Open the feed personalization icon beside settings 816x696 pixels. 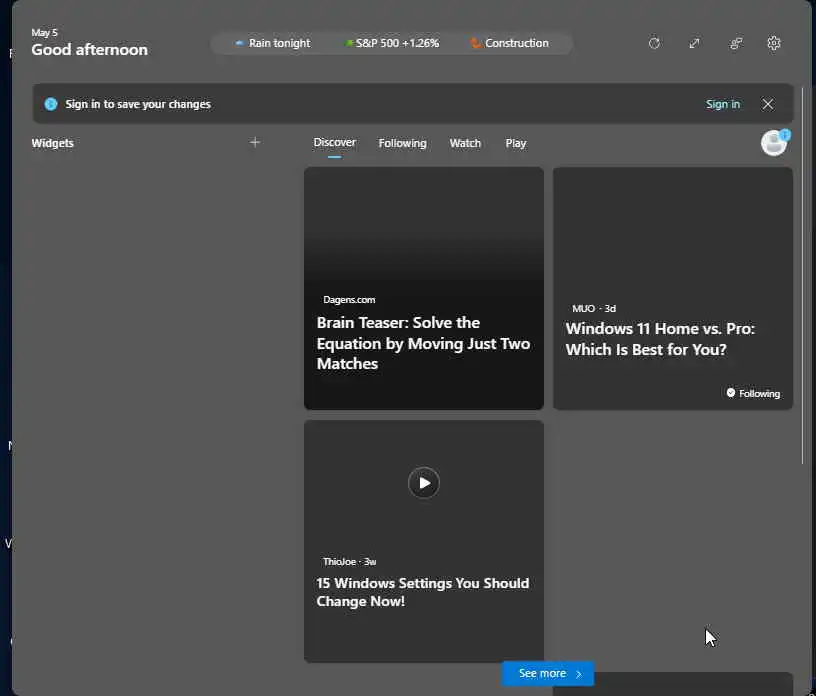coord(735,43)
